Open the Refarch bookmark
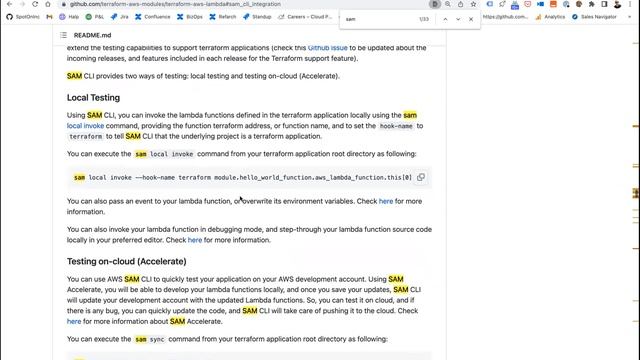 [223, 17]
